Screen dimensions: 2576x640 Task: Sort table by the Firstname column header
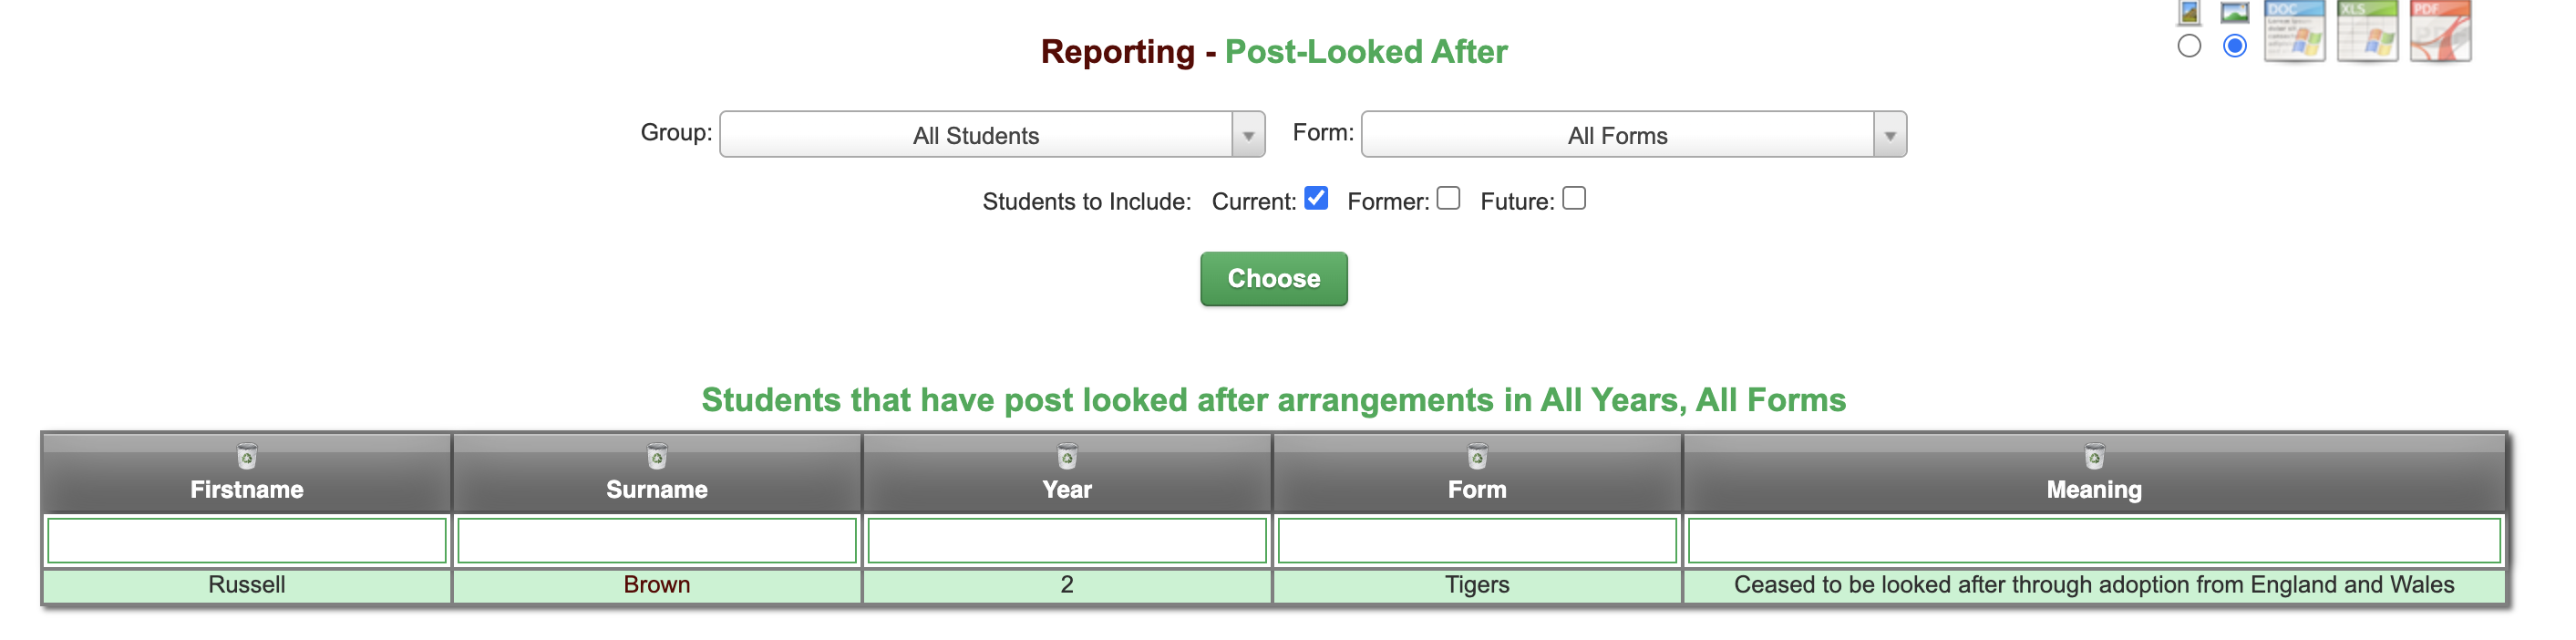(247, 490)
